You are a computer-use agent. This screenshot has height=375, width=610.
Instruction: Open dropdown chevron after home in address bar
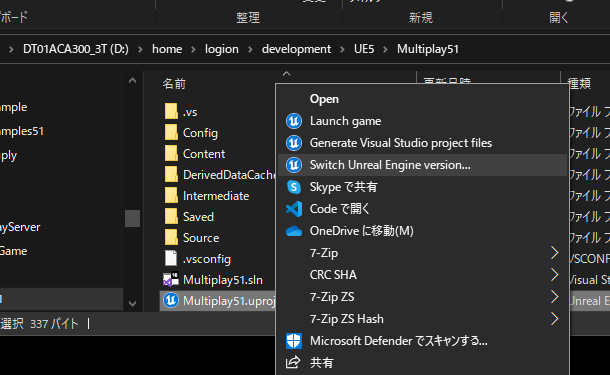[x=193, y=49]
